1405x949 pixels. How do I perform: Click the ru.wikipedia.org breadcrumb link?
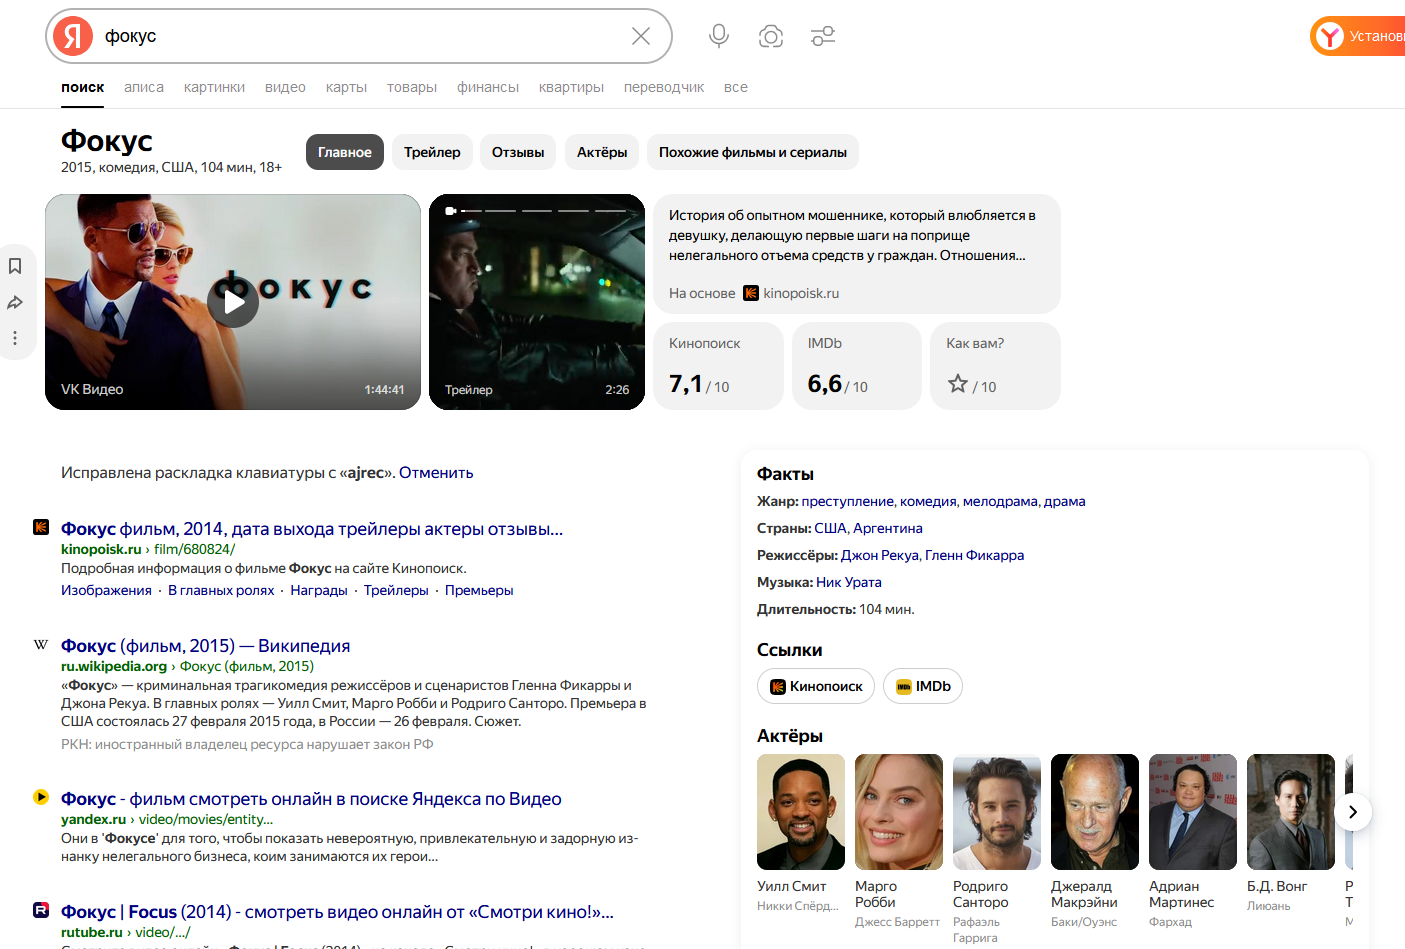114,666
